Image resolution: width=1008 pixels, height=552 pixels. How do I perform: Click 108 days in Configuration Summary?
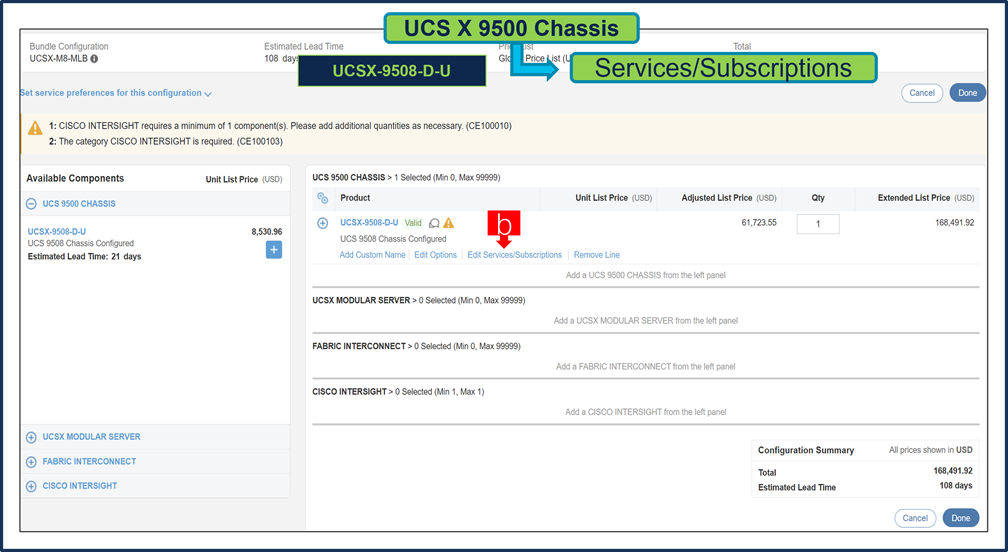tap(956, 486)
